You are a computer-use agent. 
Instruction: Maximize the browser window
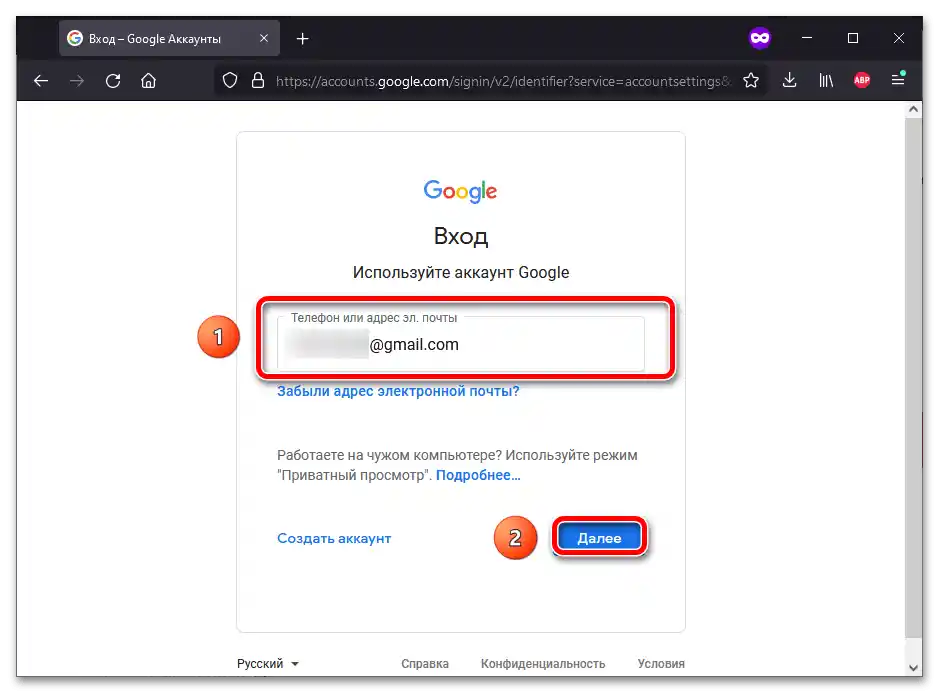click(x=853, y=38)
